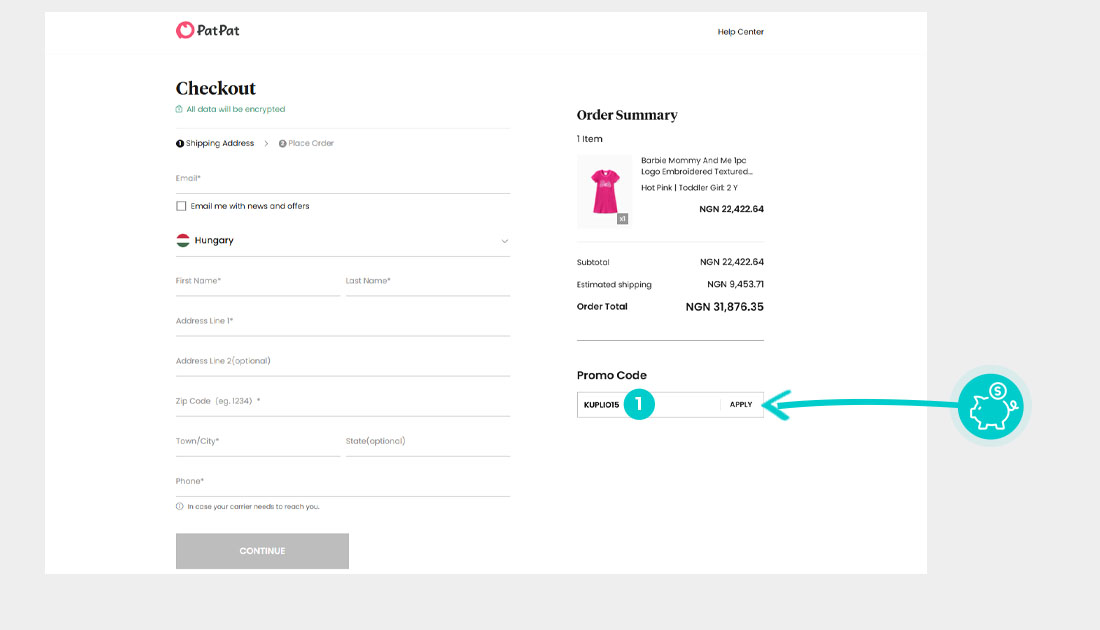Apply the promo code
The height and width of the screenshot is (630, 1100).
pyautogui.click(x=741, y=405)
